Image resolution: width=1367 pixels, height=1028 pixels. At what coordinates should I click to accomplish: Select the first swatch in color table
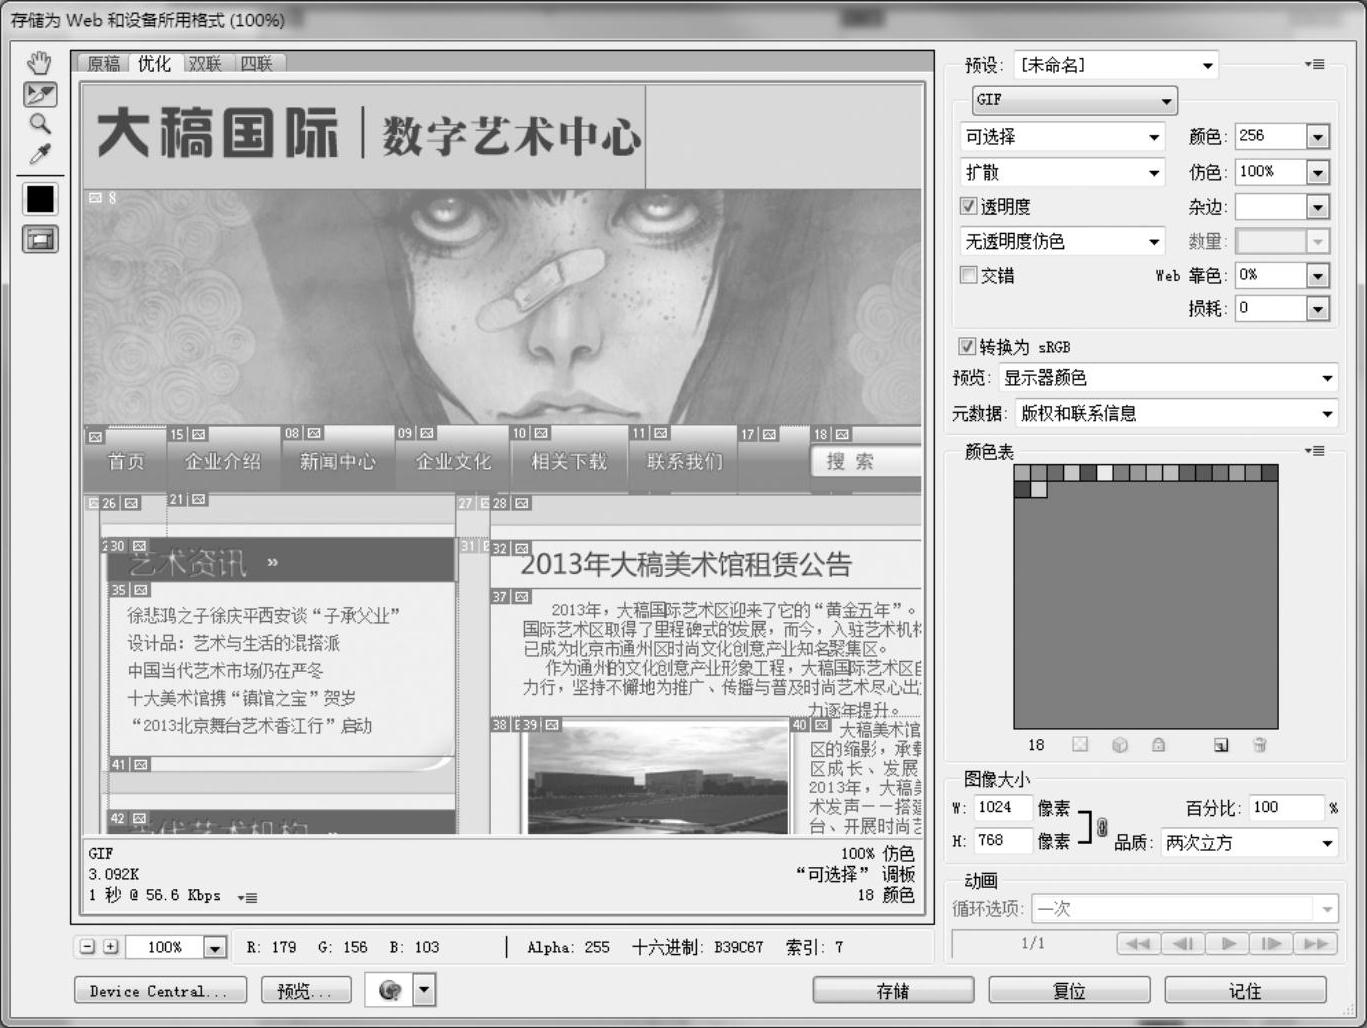[x=1022, y=473]
